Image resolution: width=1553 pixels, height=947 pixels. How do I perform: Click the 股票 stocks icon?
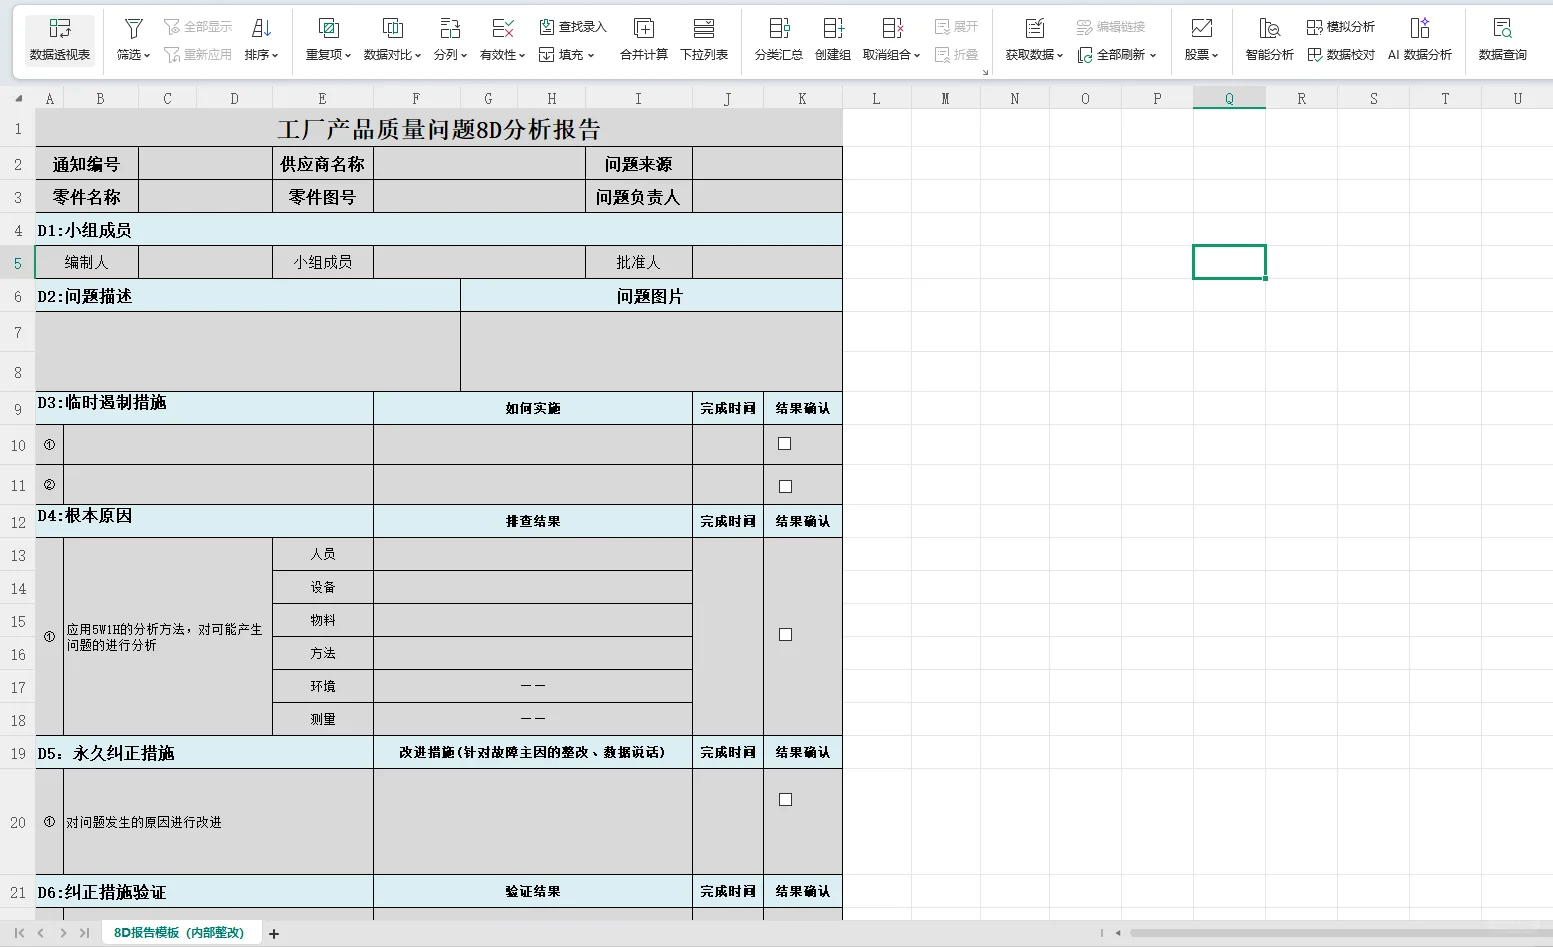1201,28
